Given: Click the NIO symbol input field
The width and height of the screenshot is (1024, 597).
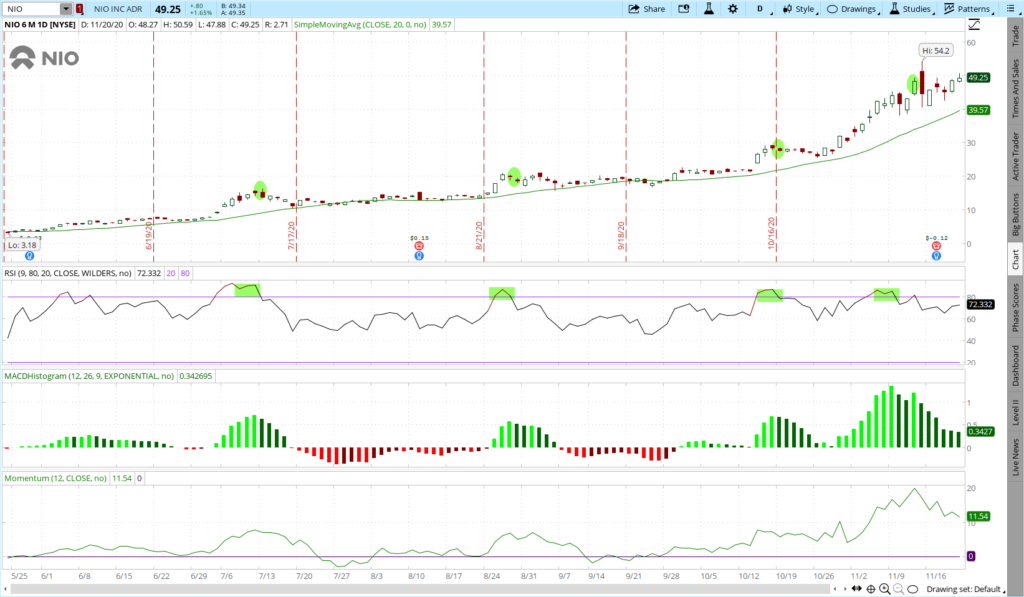Looking at the screenshot, I should point(31,9).
